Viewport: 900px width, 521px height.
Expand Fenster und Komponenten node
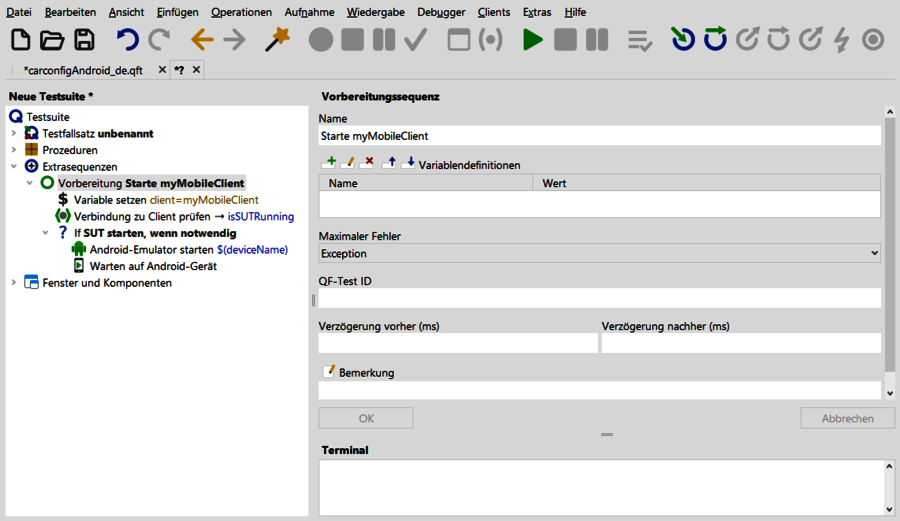14,283
